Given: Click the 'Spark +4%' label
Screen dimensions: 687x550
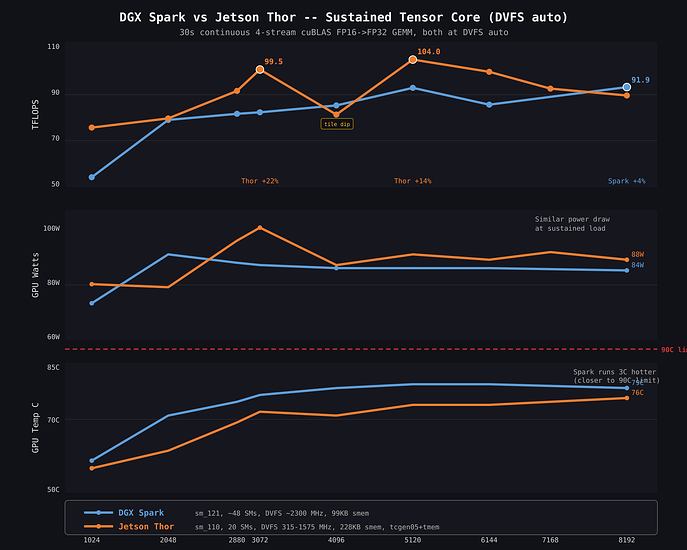Looking at the screenshot, I should click(627, 181).
